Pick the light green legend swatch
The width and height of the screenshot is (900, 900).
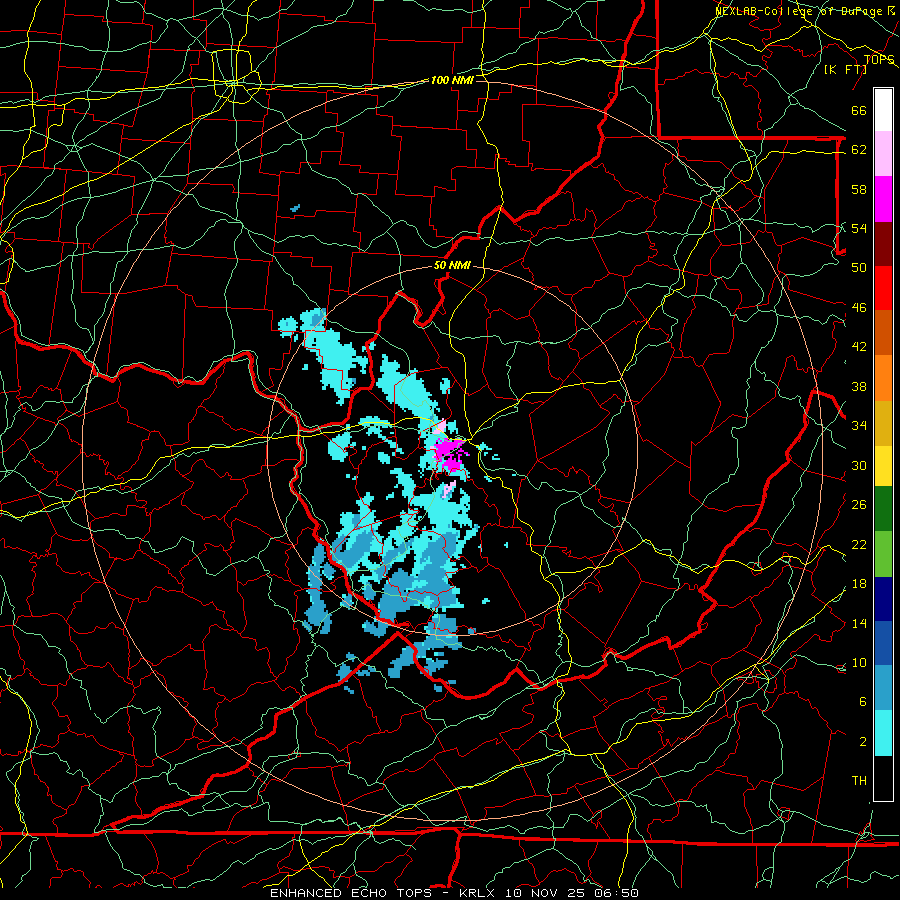point(883,554)
